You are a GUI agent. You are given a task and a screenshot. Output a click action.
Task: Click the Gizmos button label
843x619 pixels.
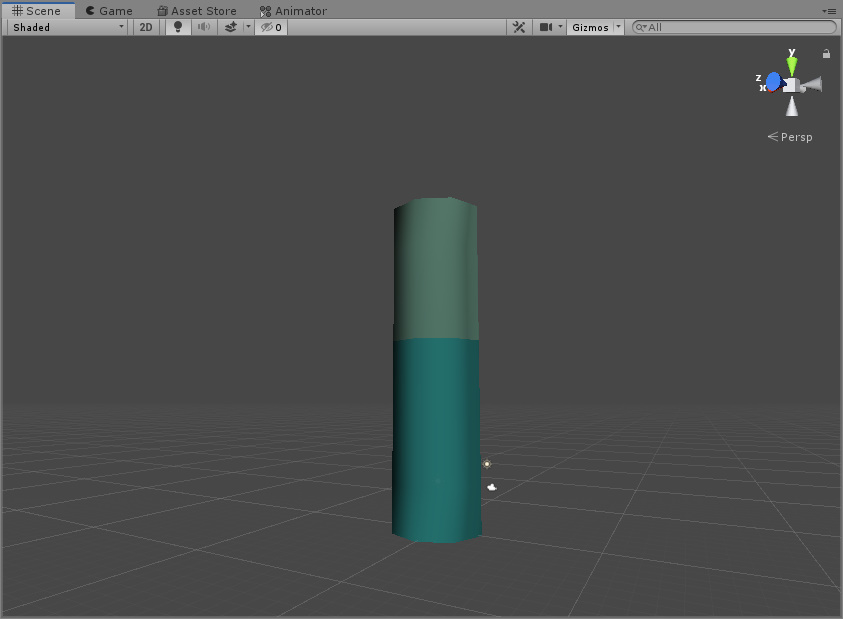click(594, 27)
